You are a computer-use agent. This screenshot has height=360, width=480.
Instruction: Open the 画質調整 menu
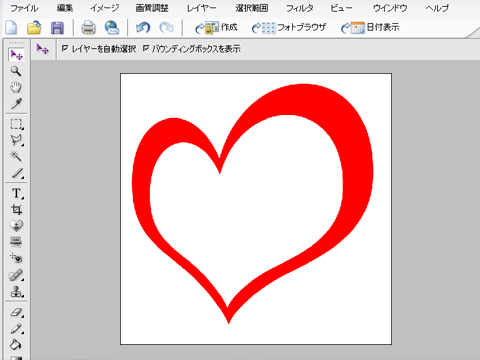(152, 8)
